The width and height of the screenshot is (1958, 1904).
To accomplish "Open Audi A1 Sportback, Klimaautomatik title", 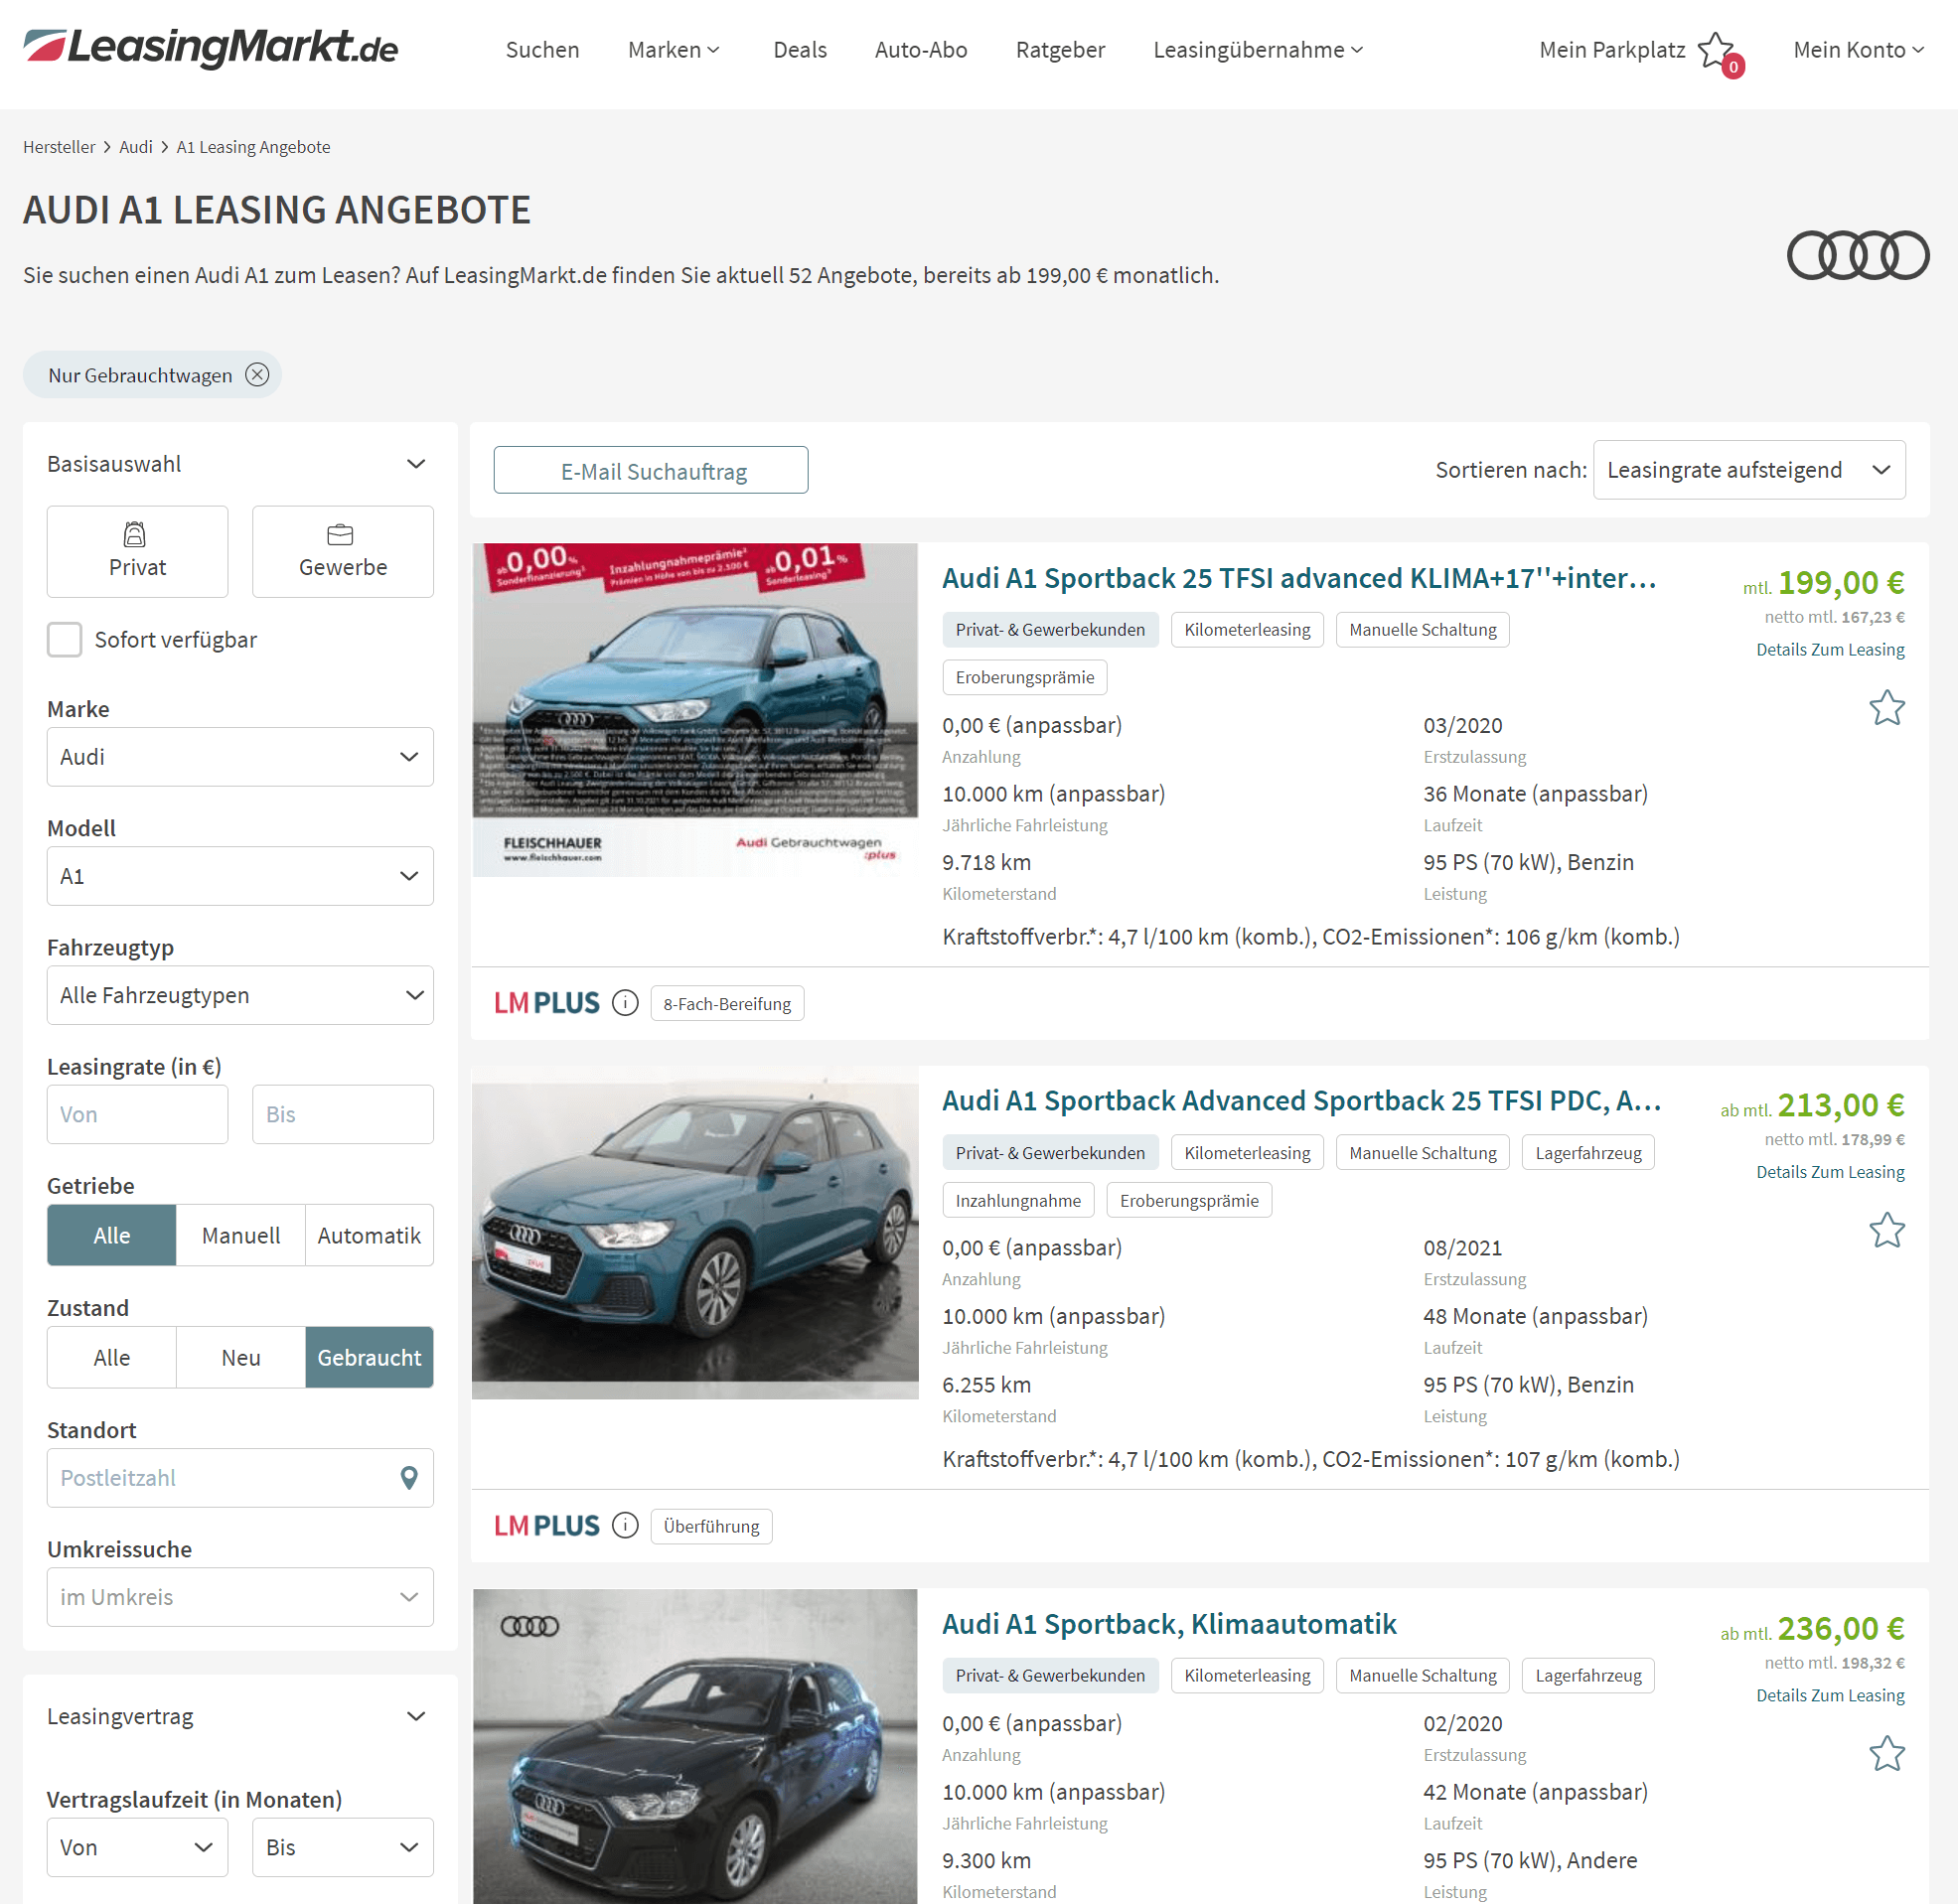I will (1169, 1624).
